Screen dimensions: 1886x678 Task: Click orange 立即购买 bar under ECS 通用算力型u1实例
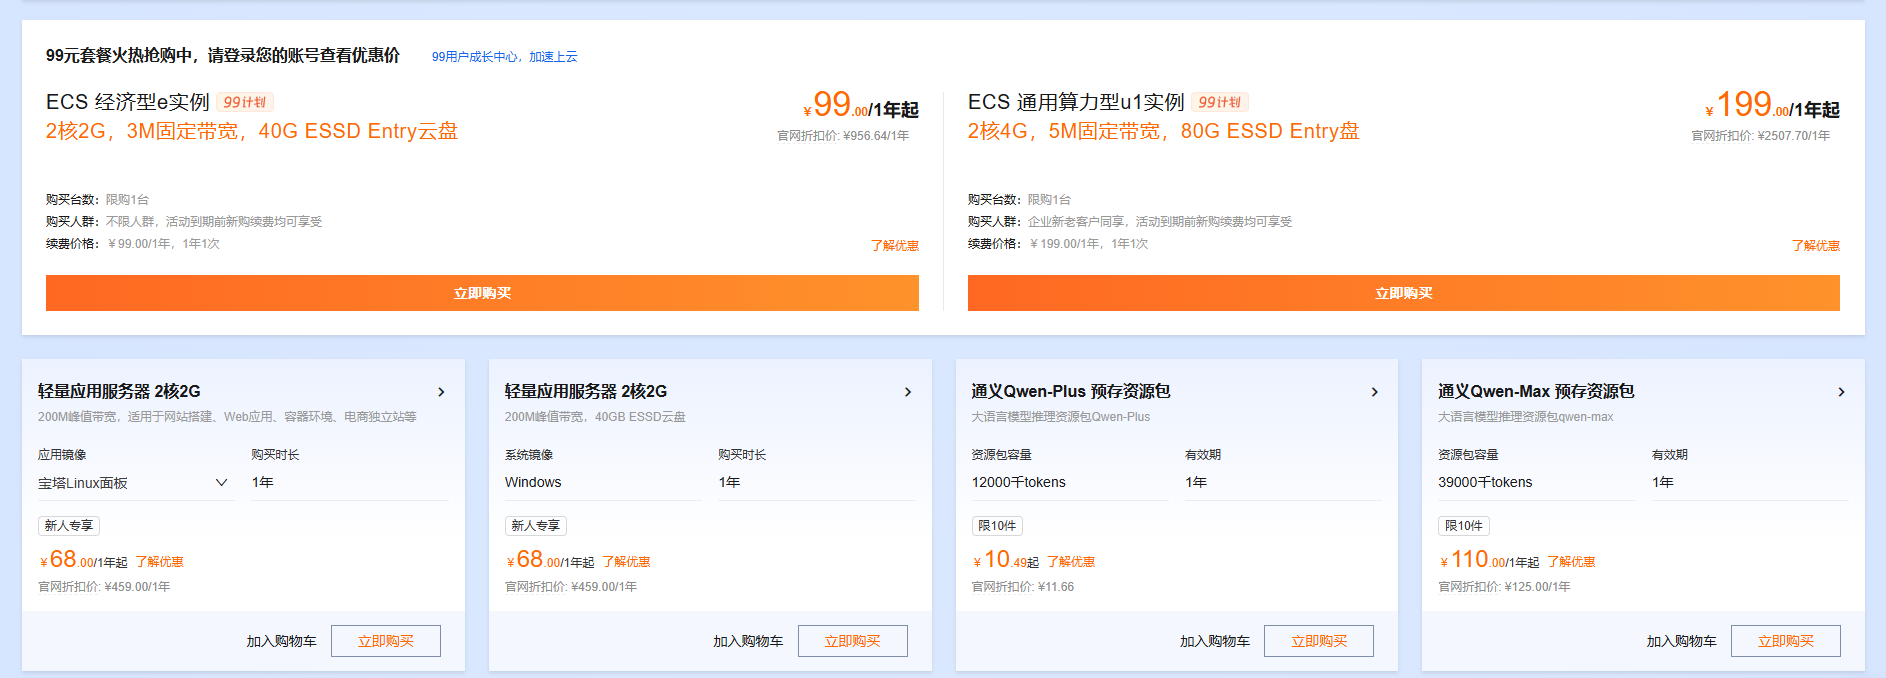pyautogui.click(x=1403, y=293)
